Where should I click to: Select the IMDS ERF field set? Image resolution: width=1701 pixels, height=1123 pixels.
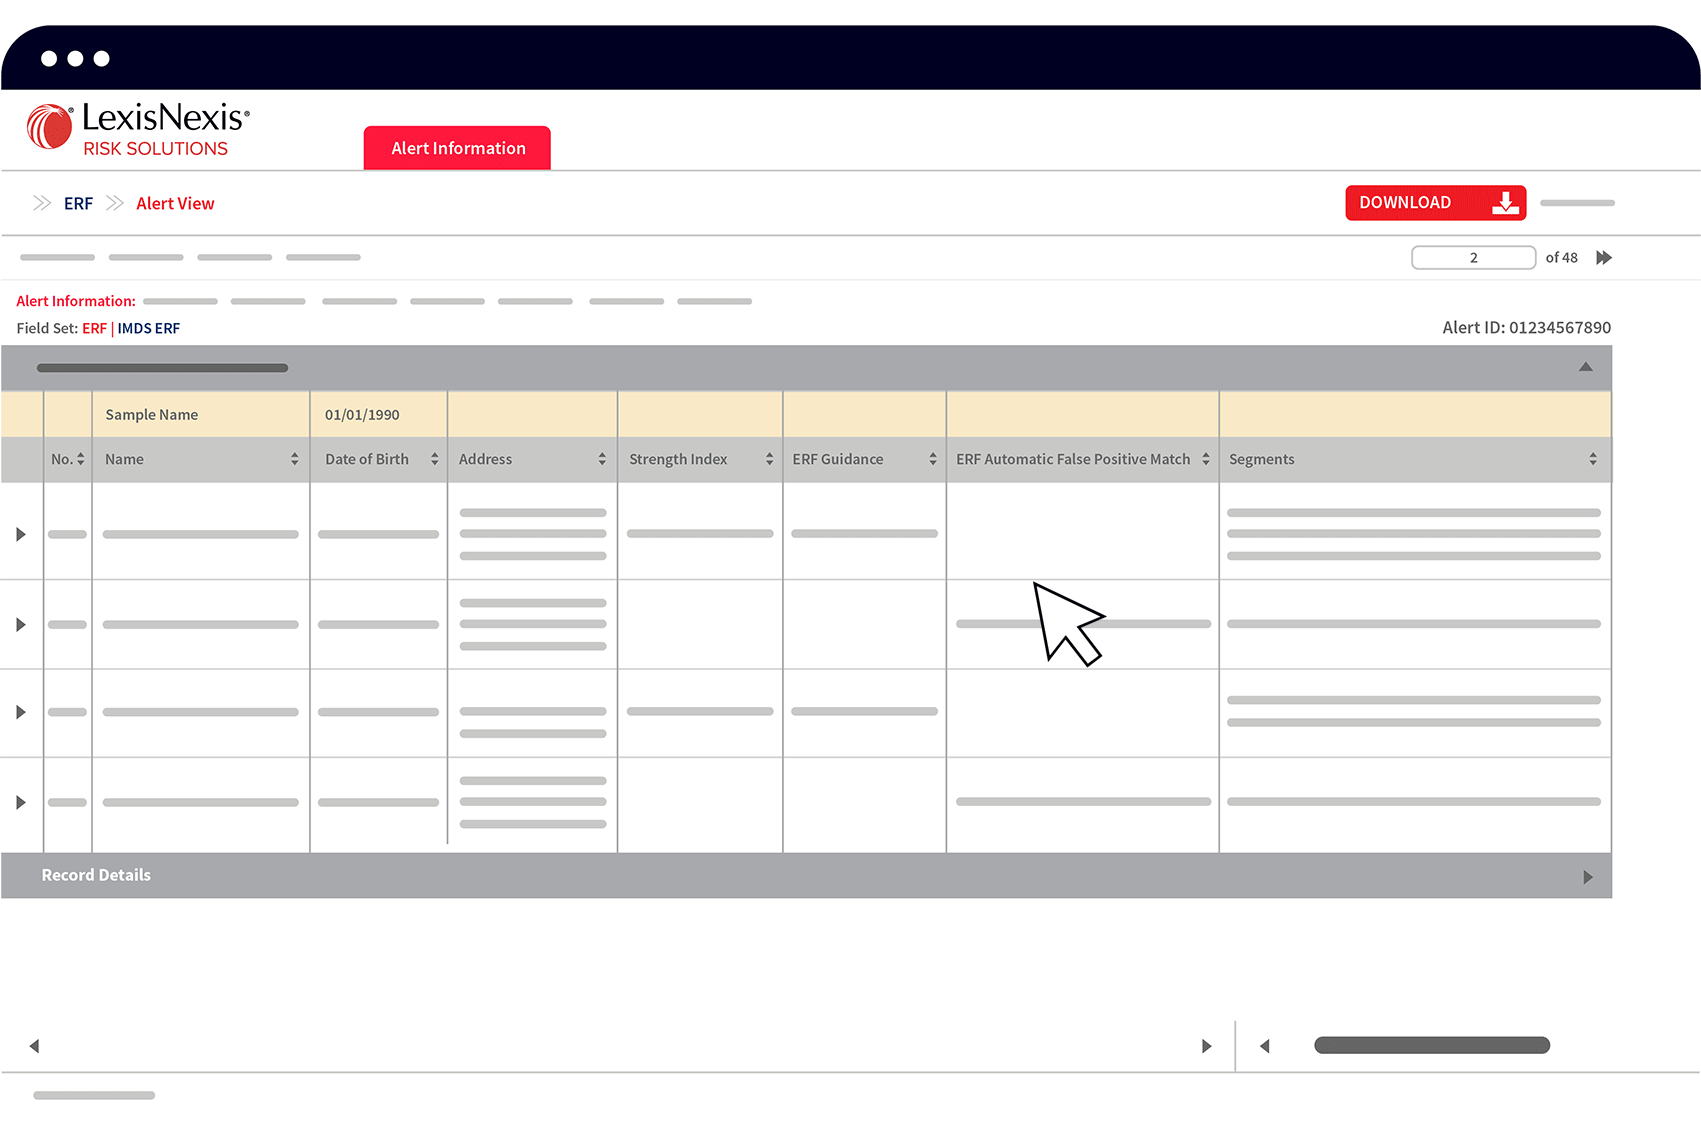pos(149,328)
